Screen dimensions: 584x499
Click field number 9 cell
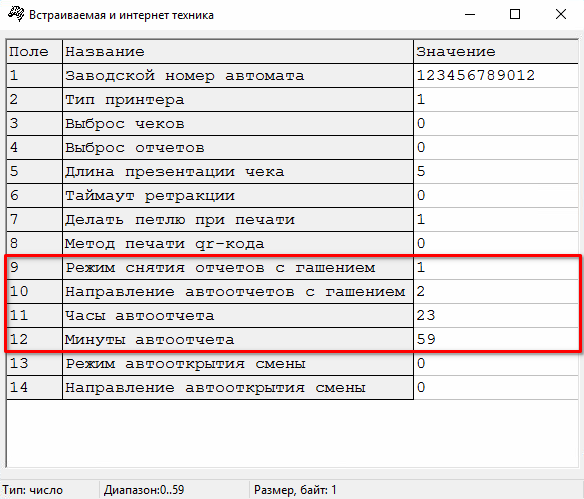click(x=34, y=267)
